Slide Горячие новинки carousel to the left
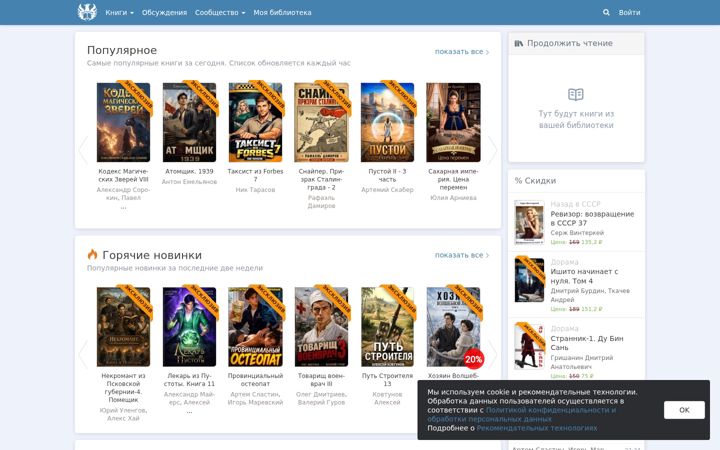Viewport: 720px width, 450px height. coord(83,354)
